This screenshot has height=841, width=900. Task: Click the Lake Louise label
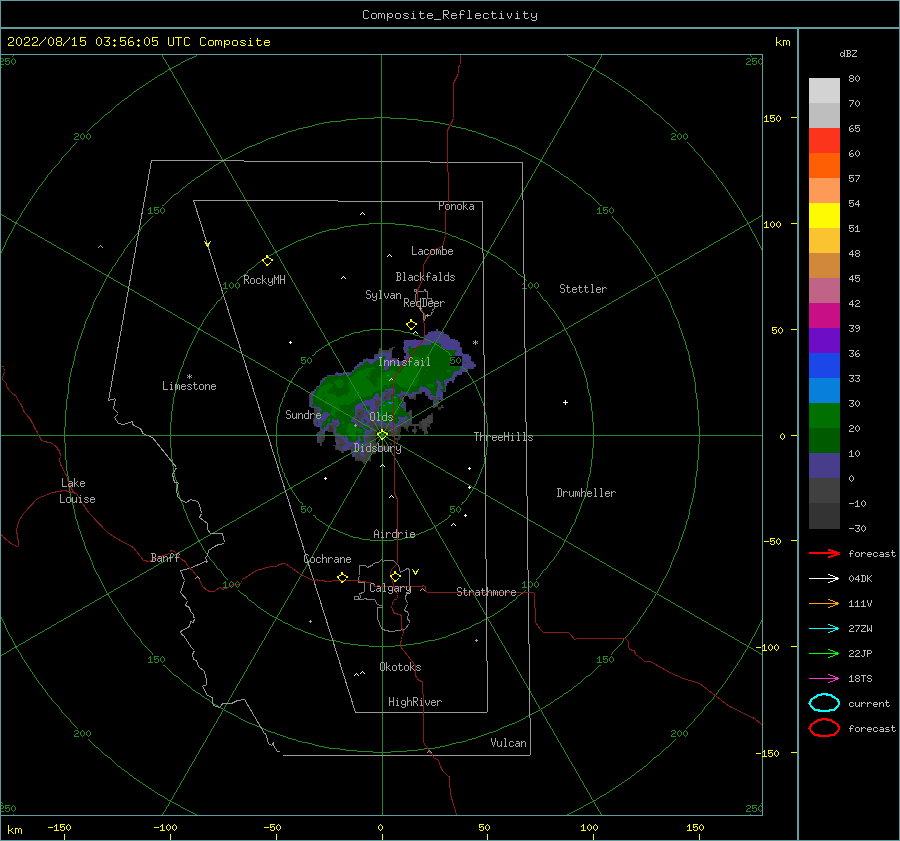point(77,491)
